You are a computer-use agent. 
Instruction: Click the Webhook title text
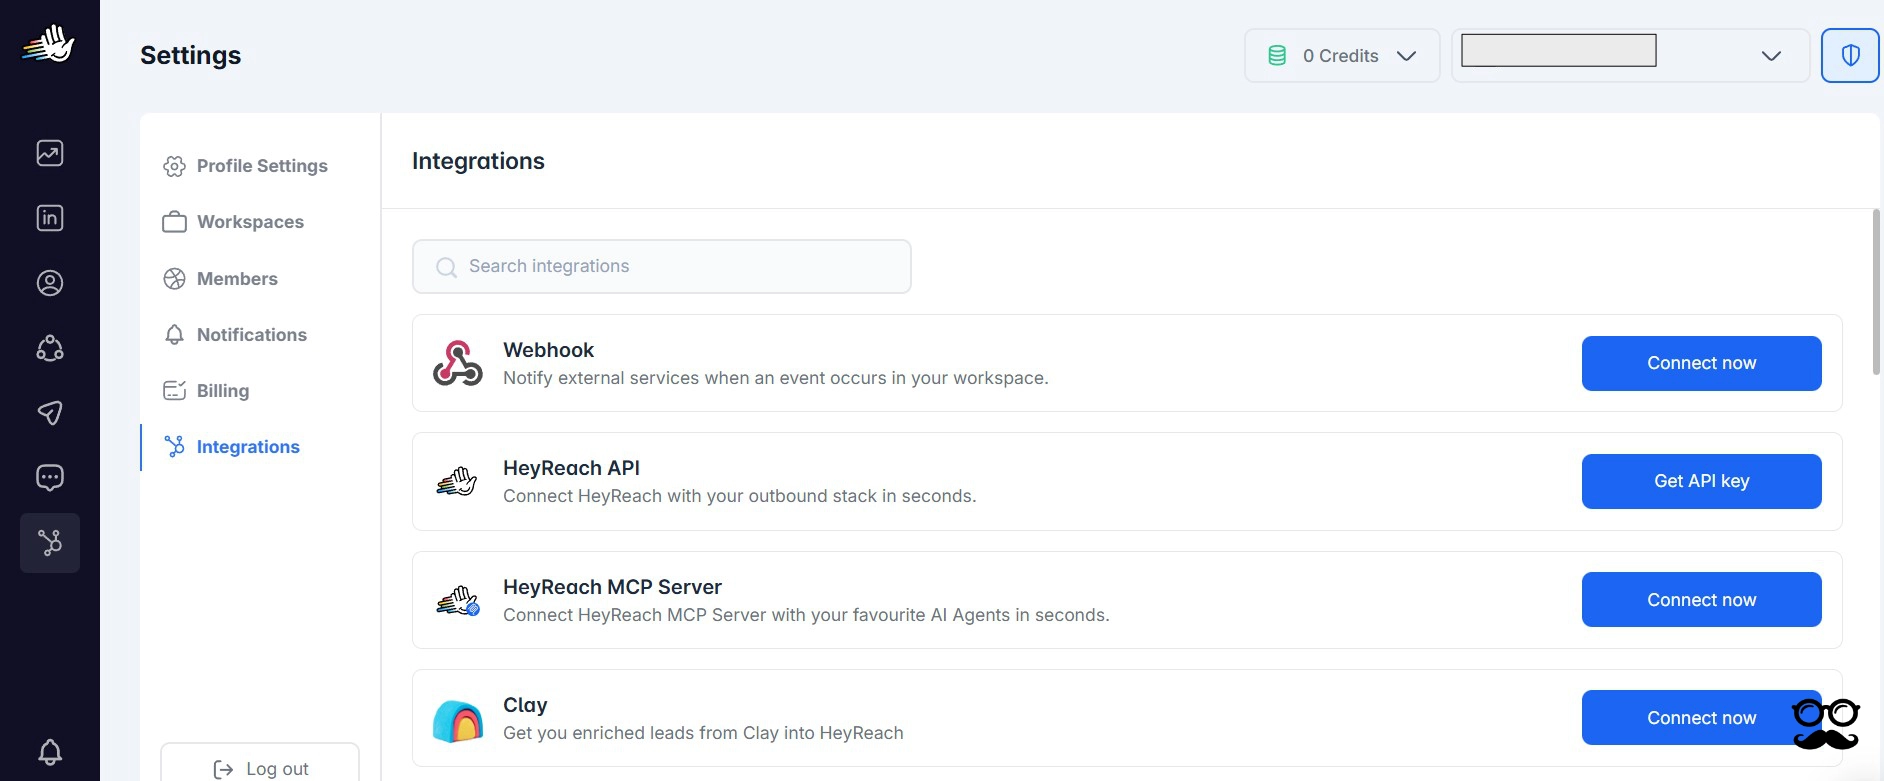pos(548,350)
